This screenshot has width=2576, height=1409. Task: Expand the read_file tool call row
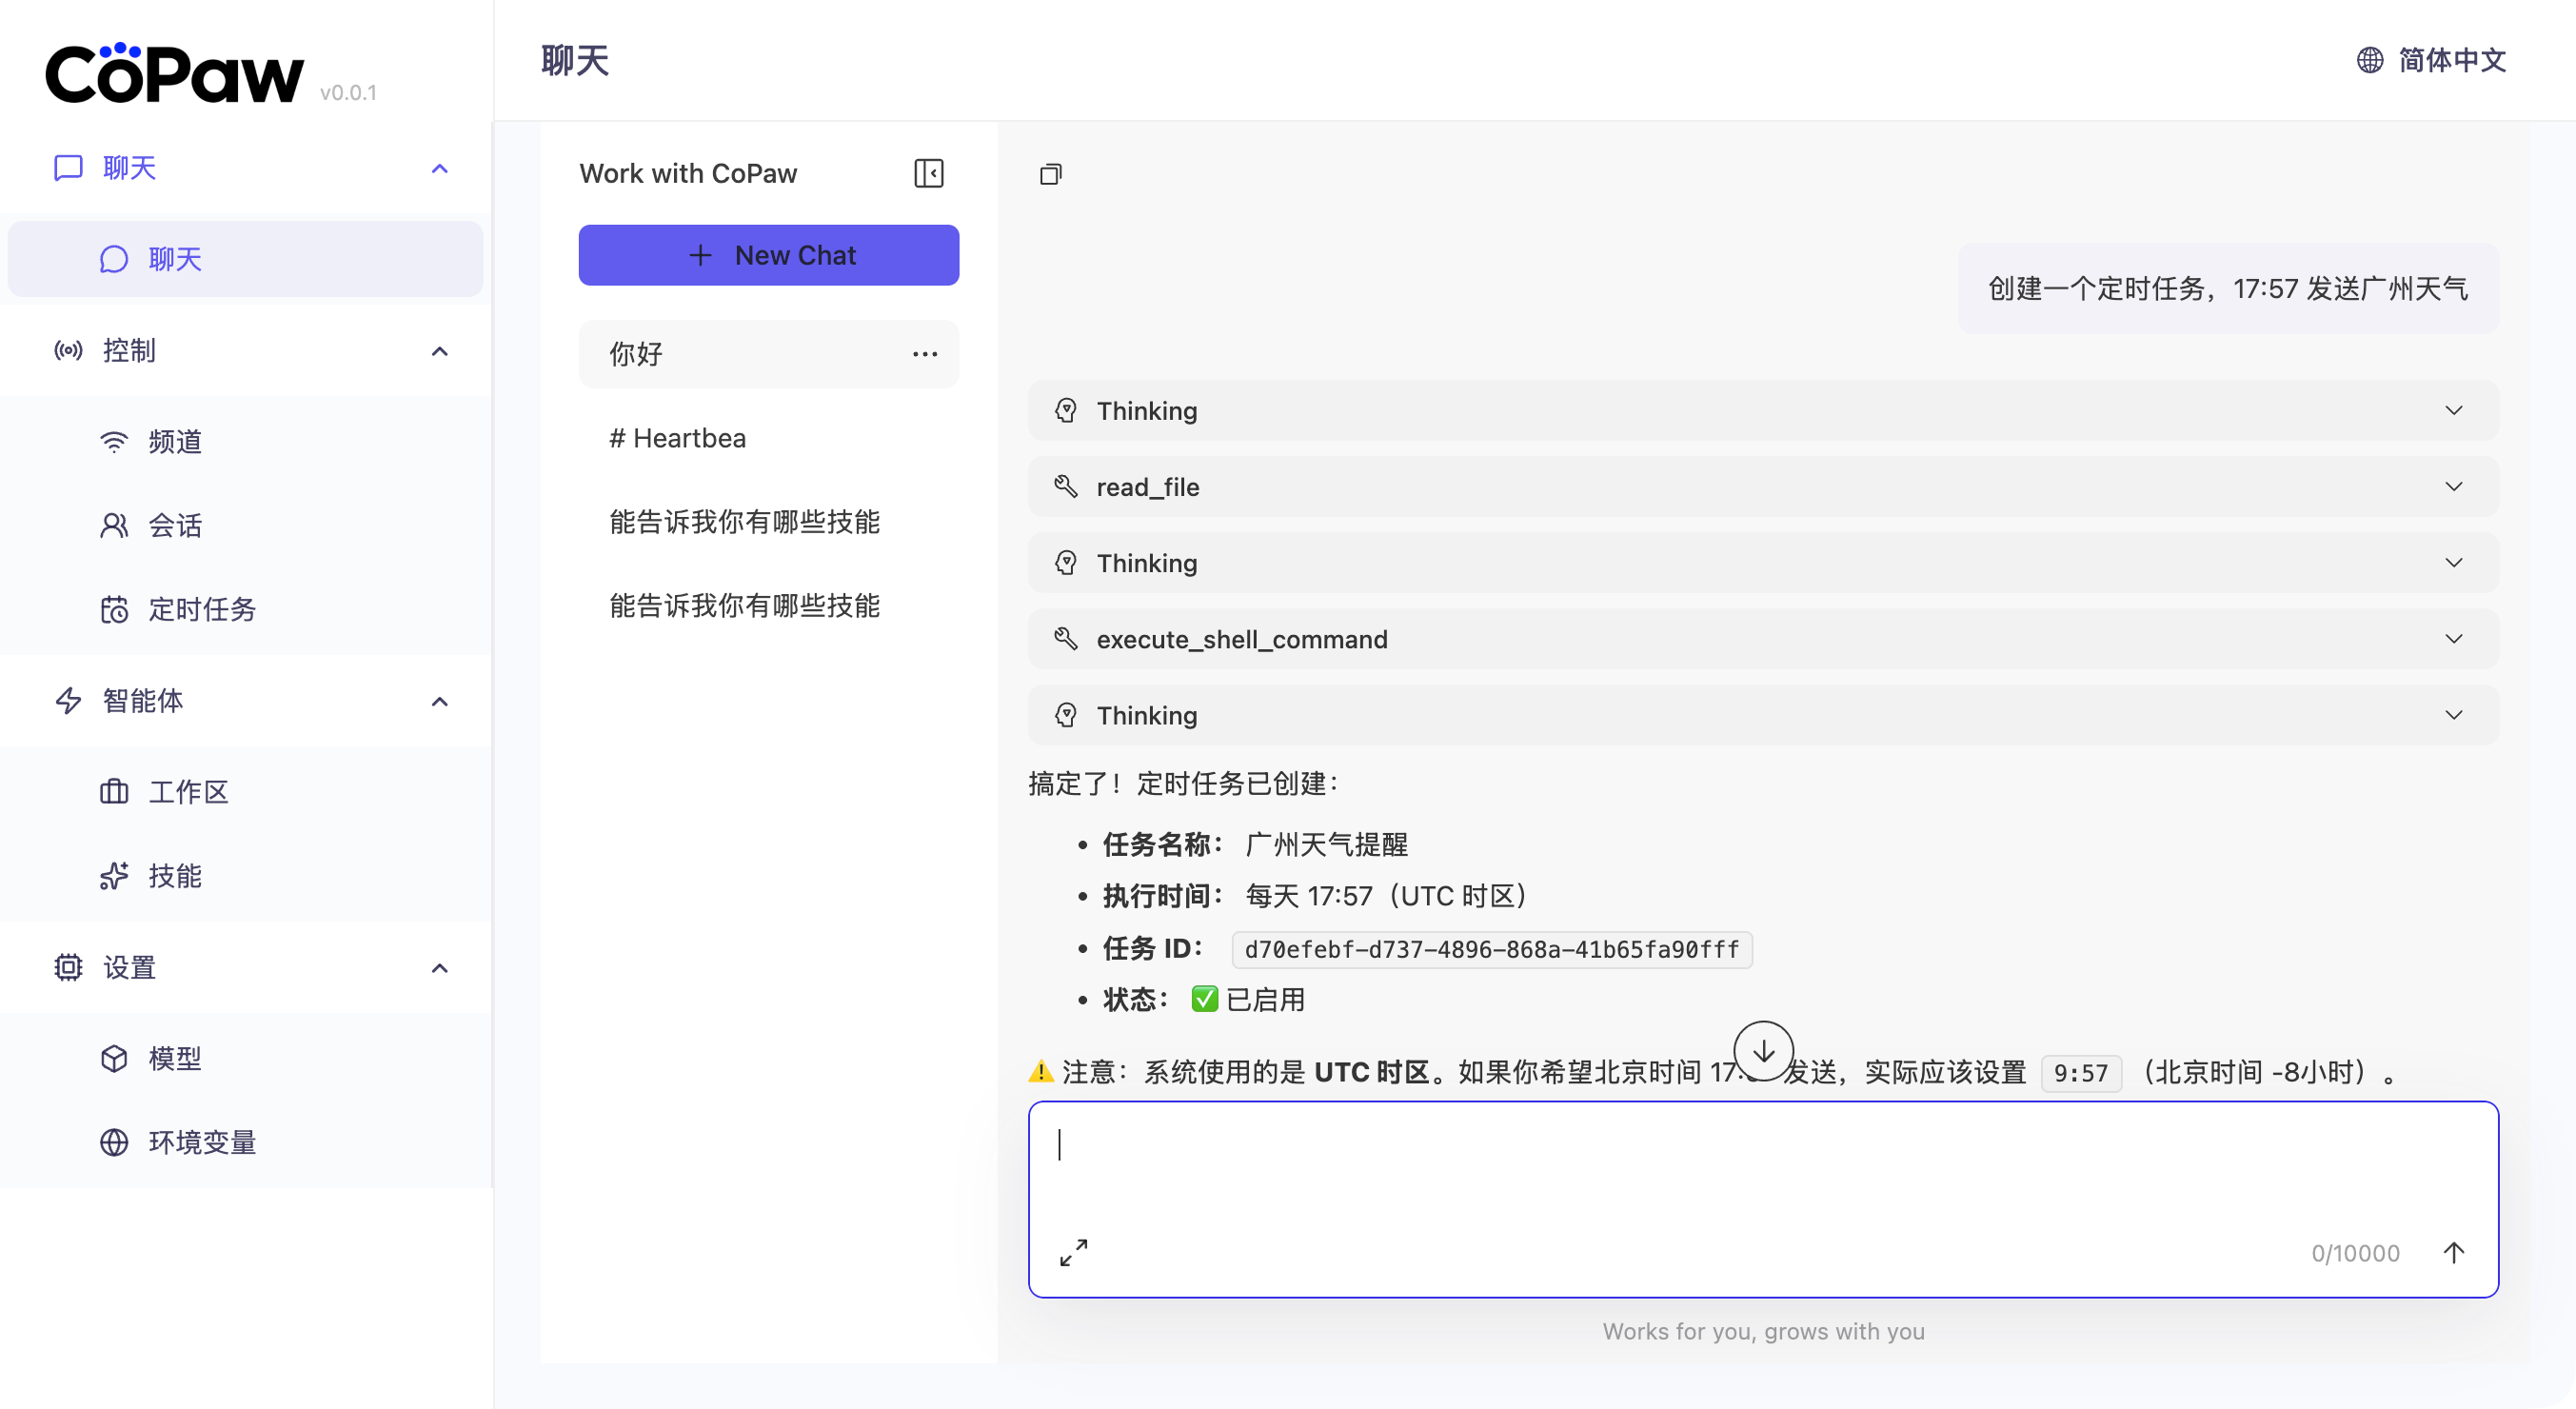coord(1762,487)
